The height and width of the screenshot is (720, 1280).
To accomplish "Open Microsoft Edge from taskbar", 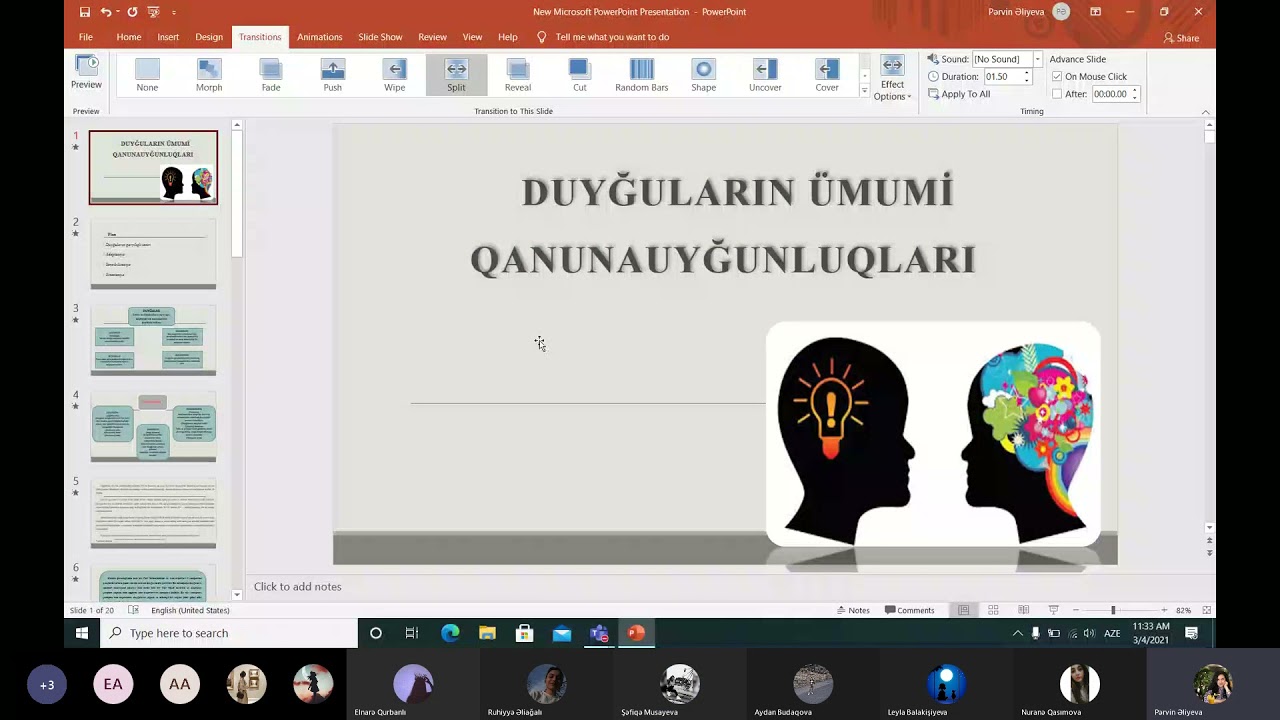I will click(450, 633).
